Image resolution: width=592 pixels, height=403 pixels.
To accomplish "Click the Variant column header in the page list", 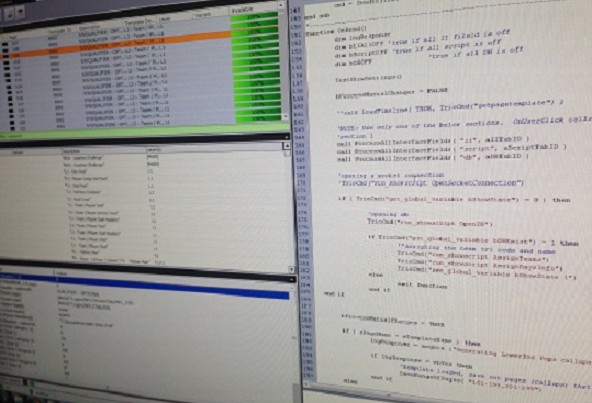I will pyautogui.click(x=211, y=15).
